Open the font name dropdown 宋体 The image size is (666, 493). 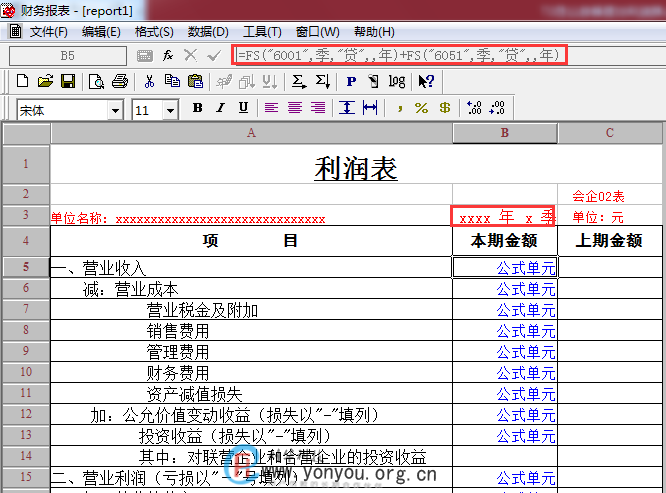click(x=115, y=111)
